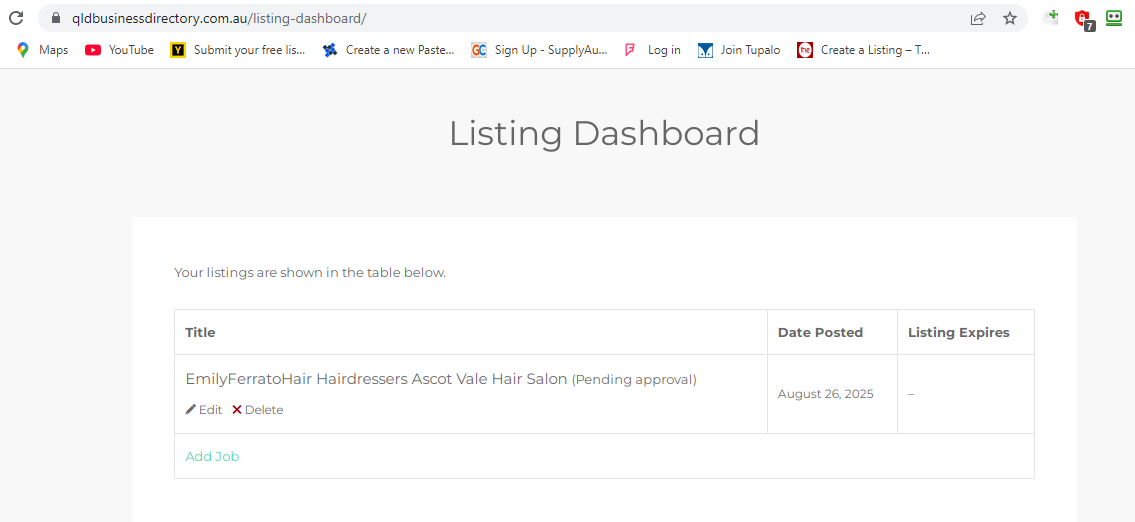The width and height of the screenshot is (1135, 522).
Task: Delete the EmilyFerratoHair listing
Action: click(x=258, y=410)
